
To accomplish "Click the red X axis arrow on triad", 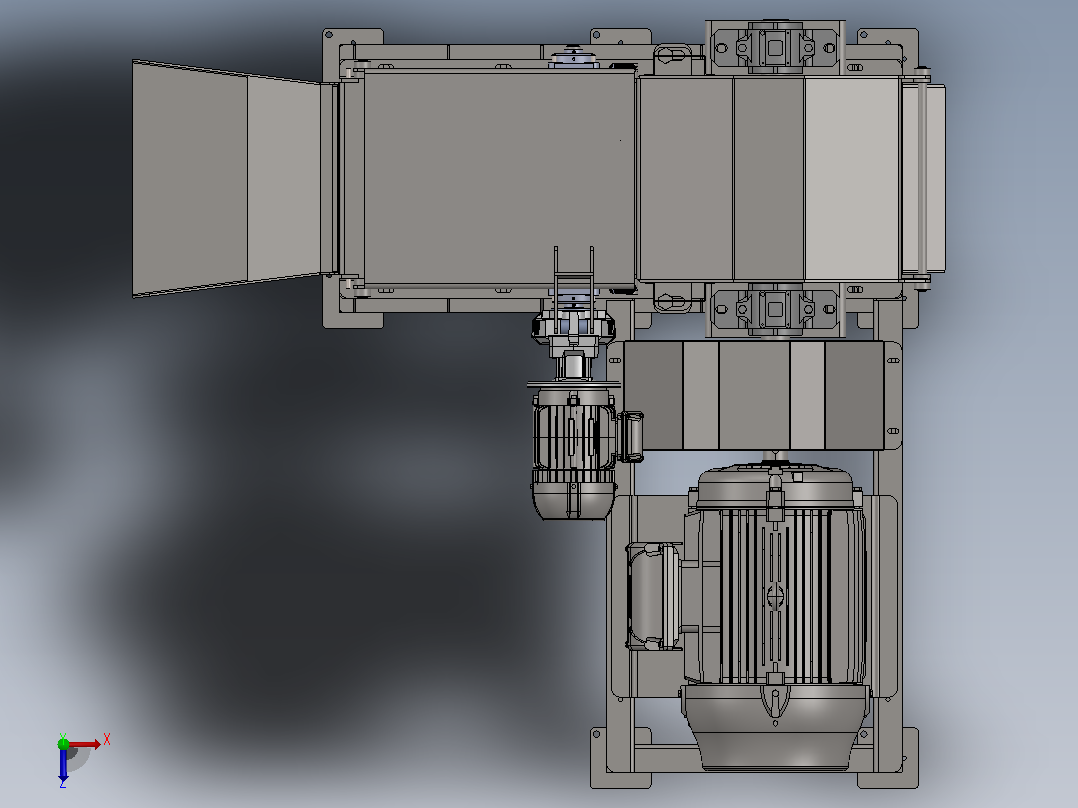I will [85, 744].
